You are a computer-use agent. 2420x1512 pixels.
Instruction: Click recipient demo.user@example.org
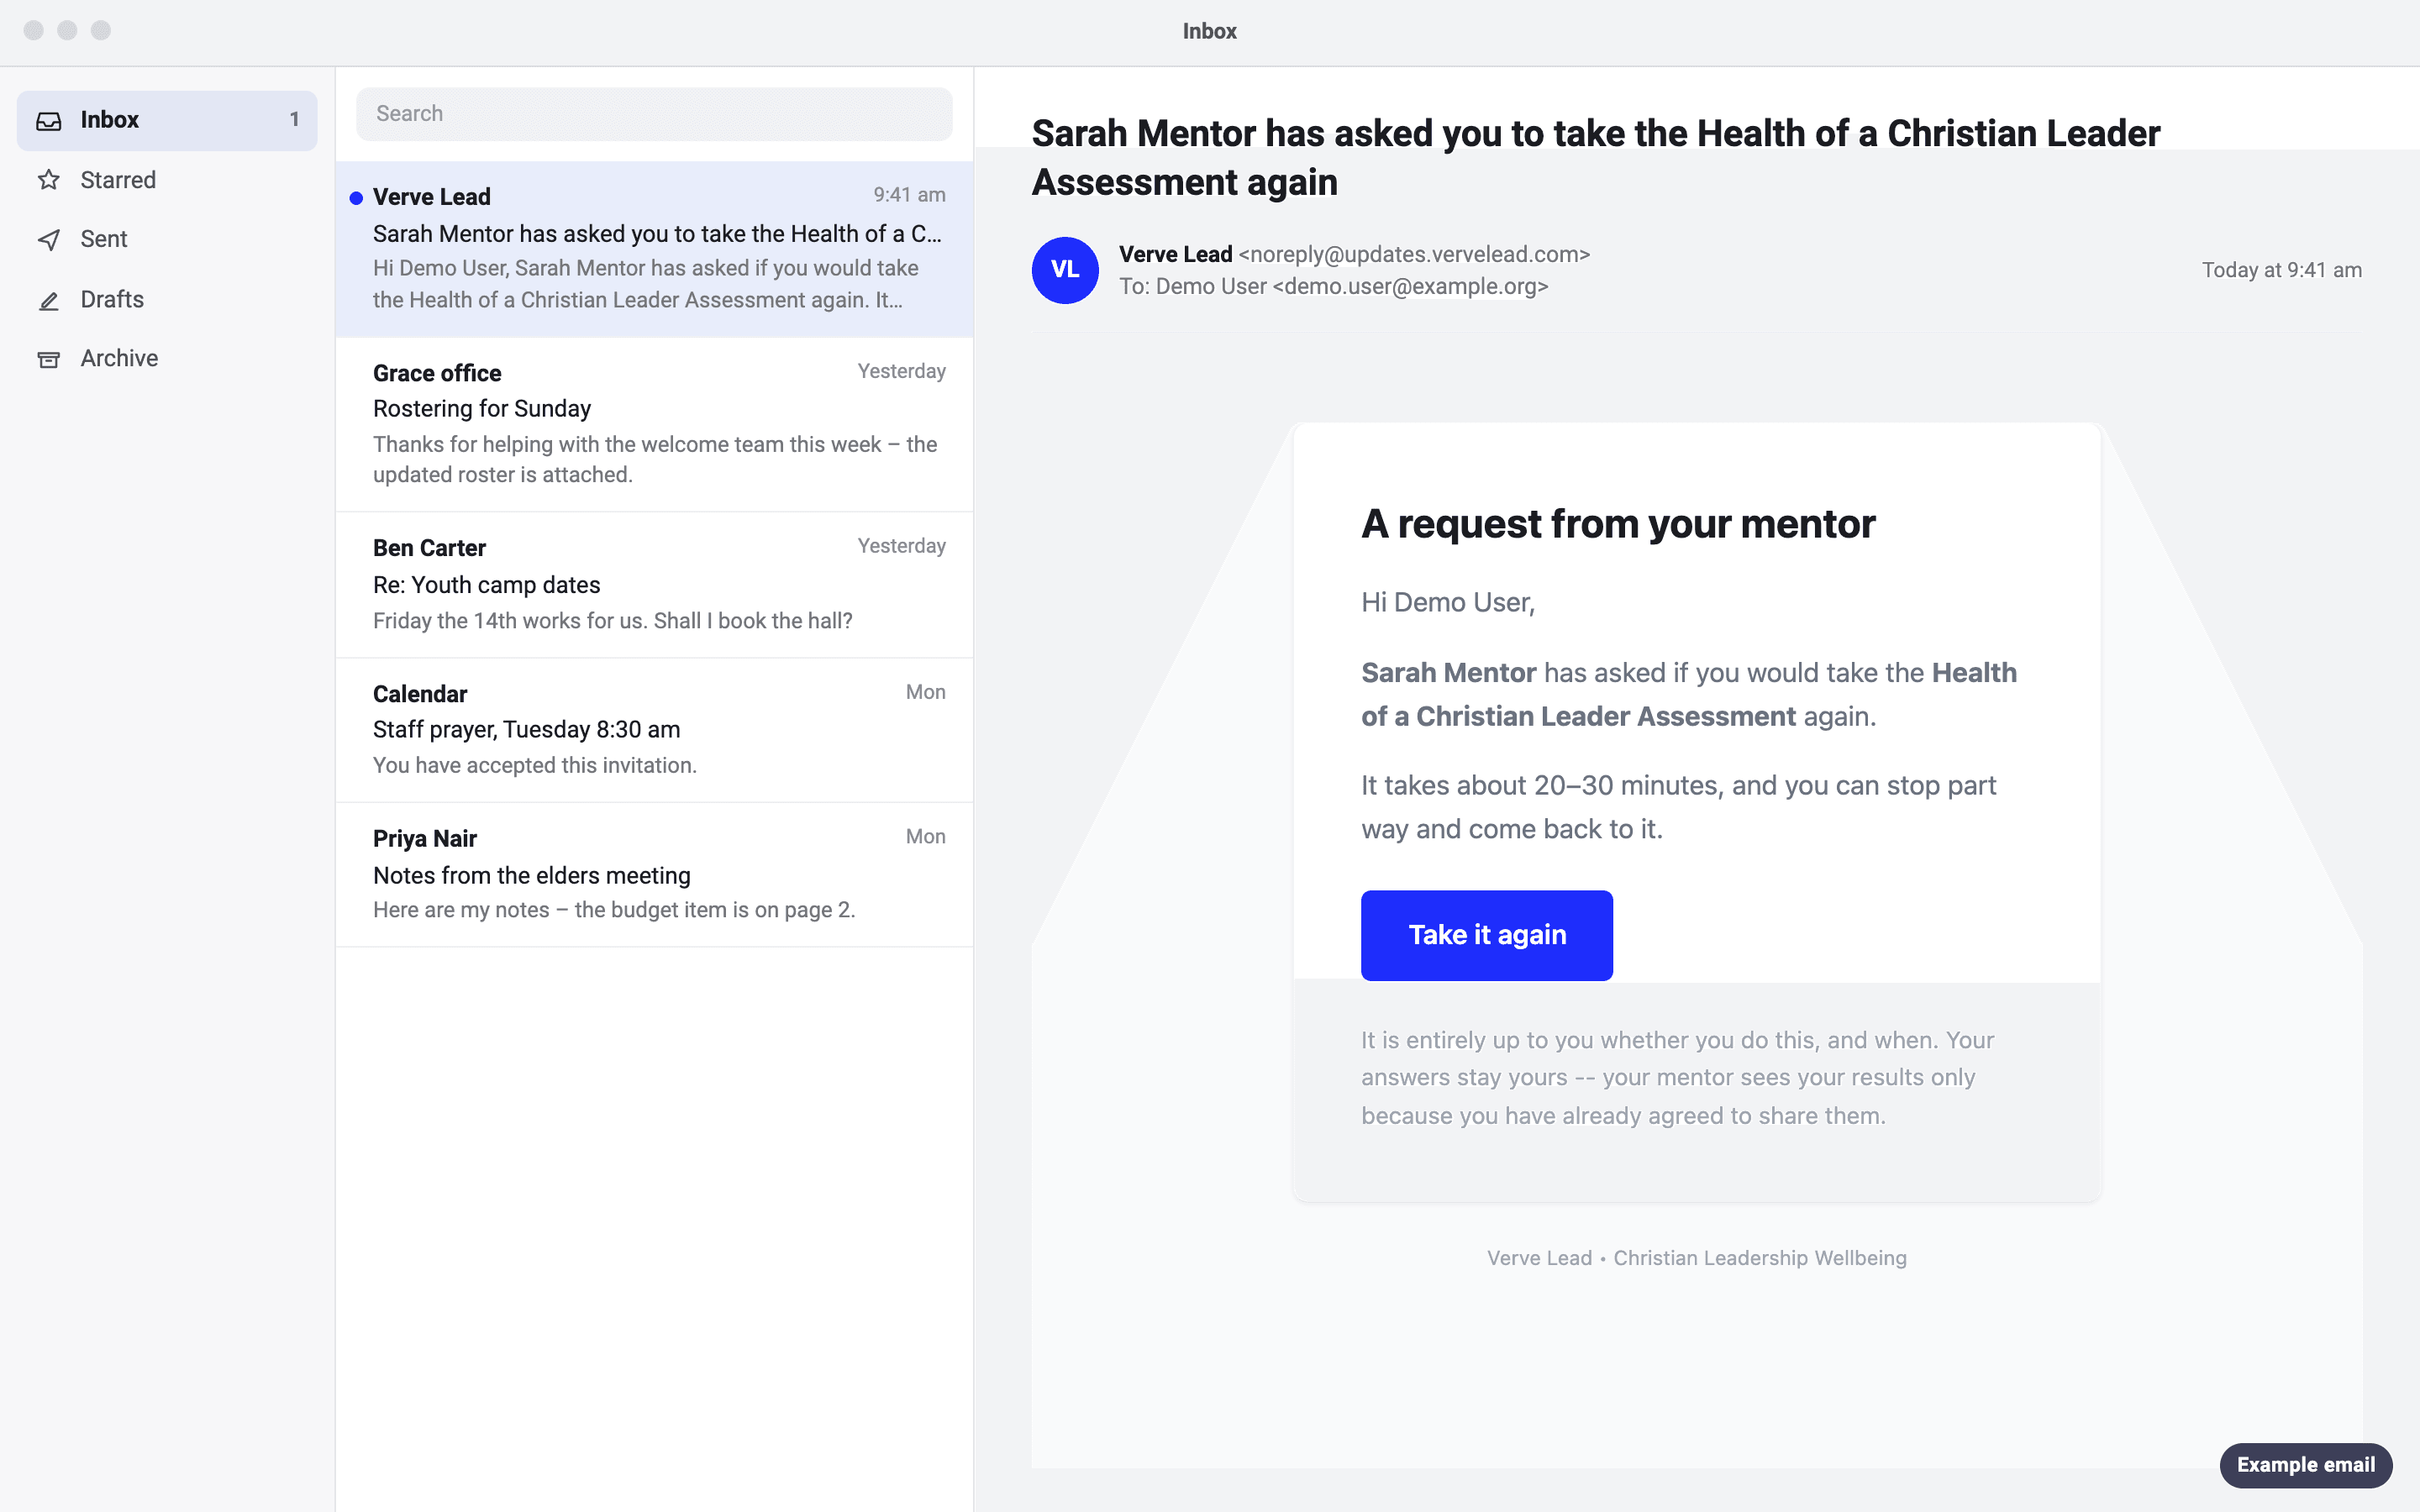(1410, 286)
